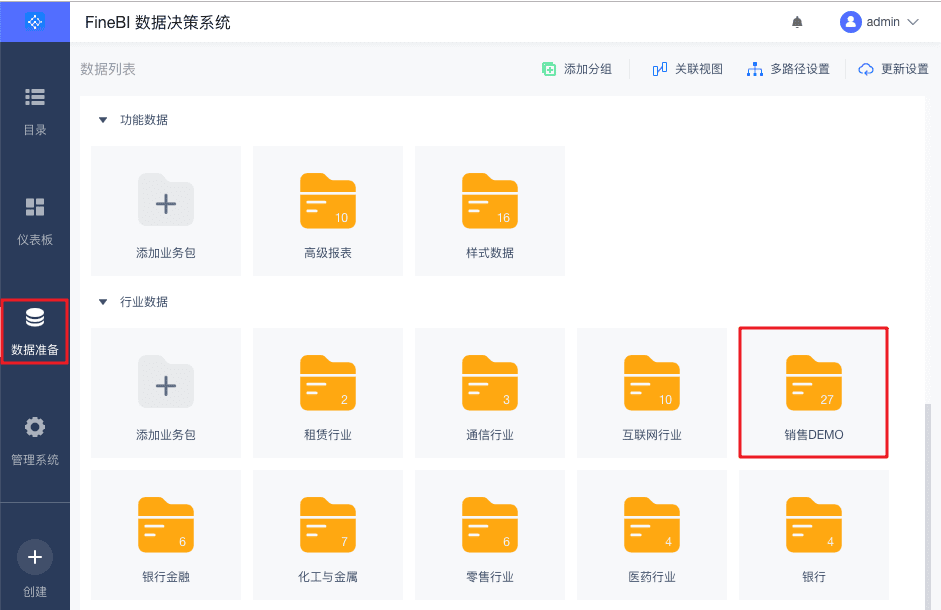Expand the admin account dropdown arrow

913,22
